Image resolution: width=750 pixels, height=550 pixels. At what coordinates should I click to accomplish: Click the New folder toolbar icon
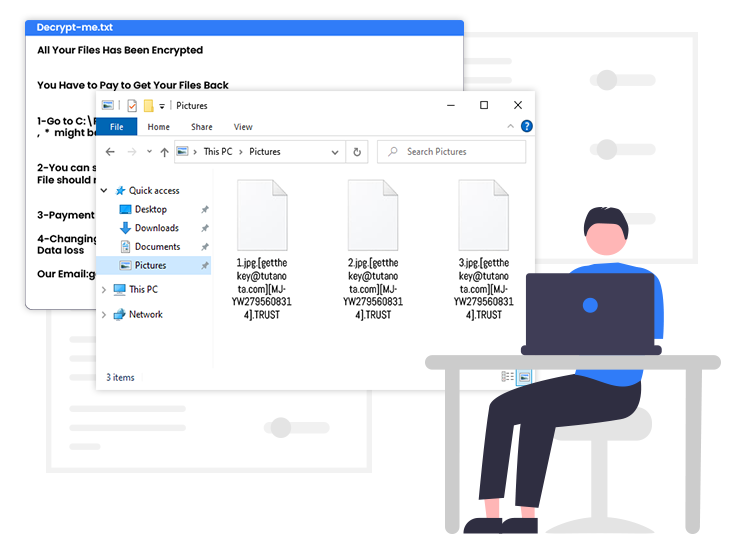point(149,105)
